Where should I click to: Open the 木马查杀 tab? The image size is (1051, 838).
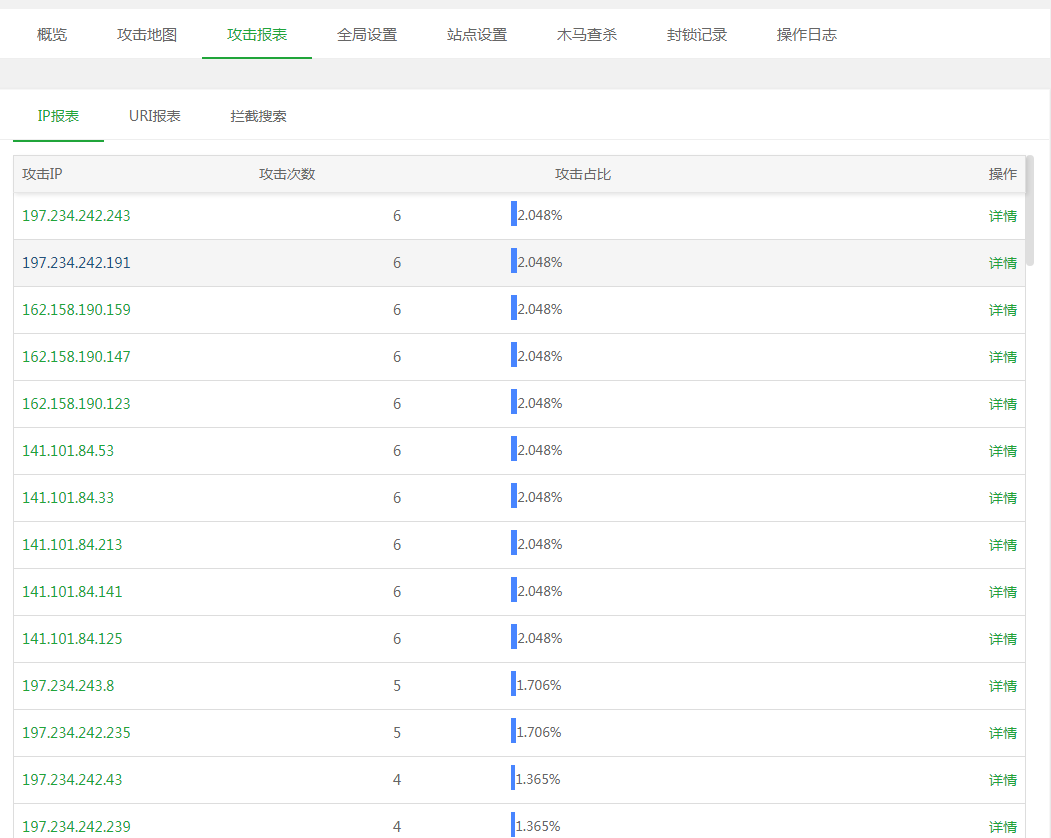(x=586, y=35)
